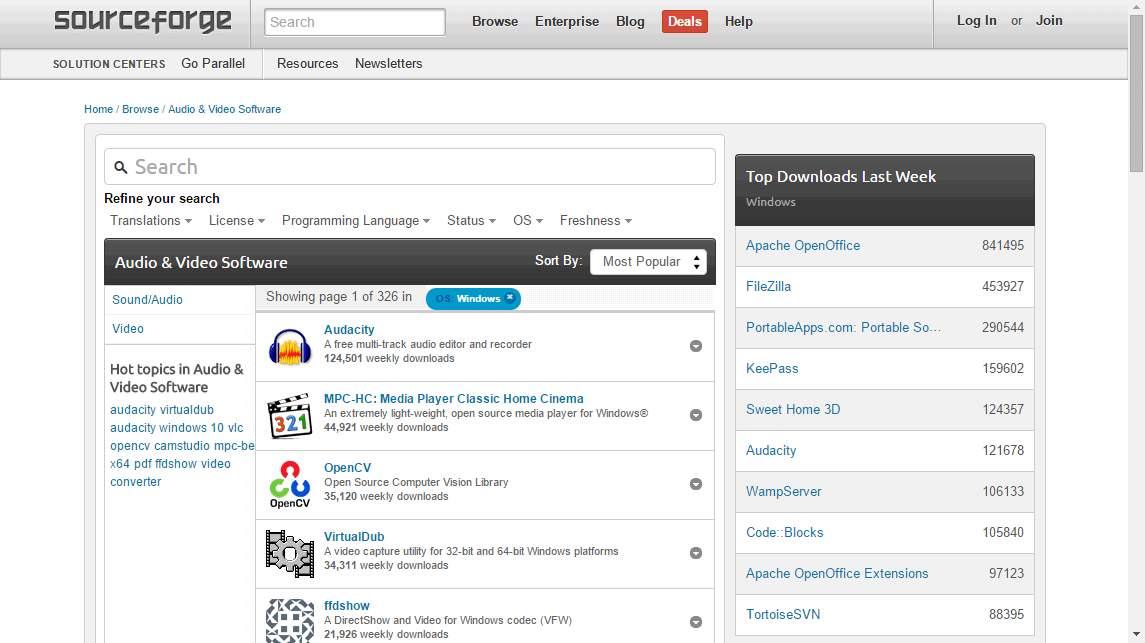This screenshot has height=643, width=1145.
Task: Click the Audacity waveform icon
Action: [x=290, y=346]
